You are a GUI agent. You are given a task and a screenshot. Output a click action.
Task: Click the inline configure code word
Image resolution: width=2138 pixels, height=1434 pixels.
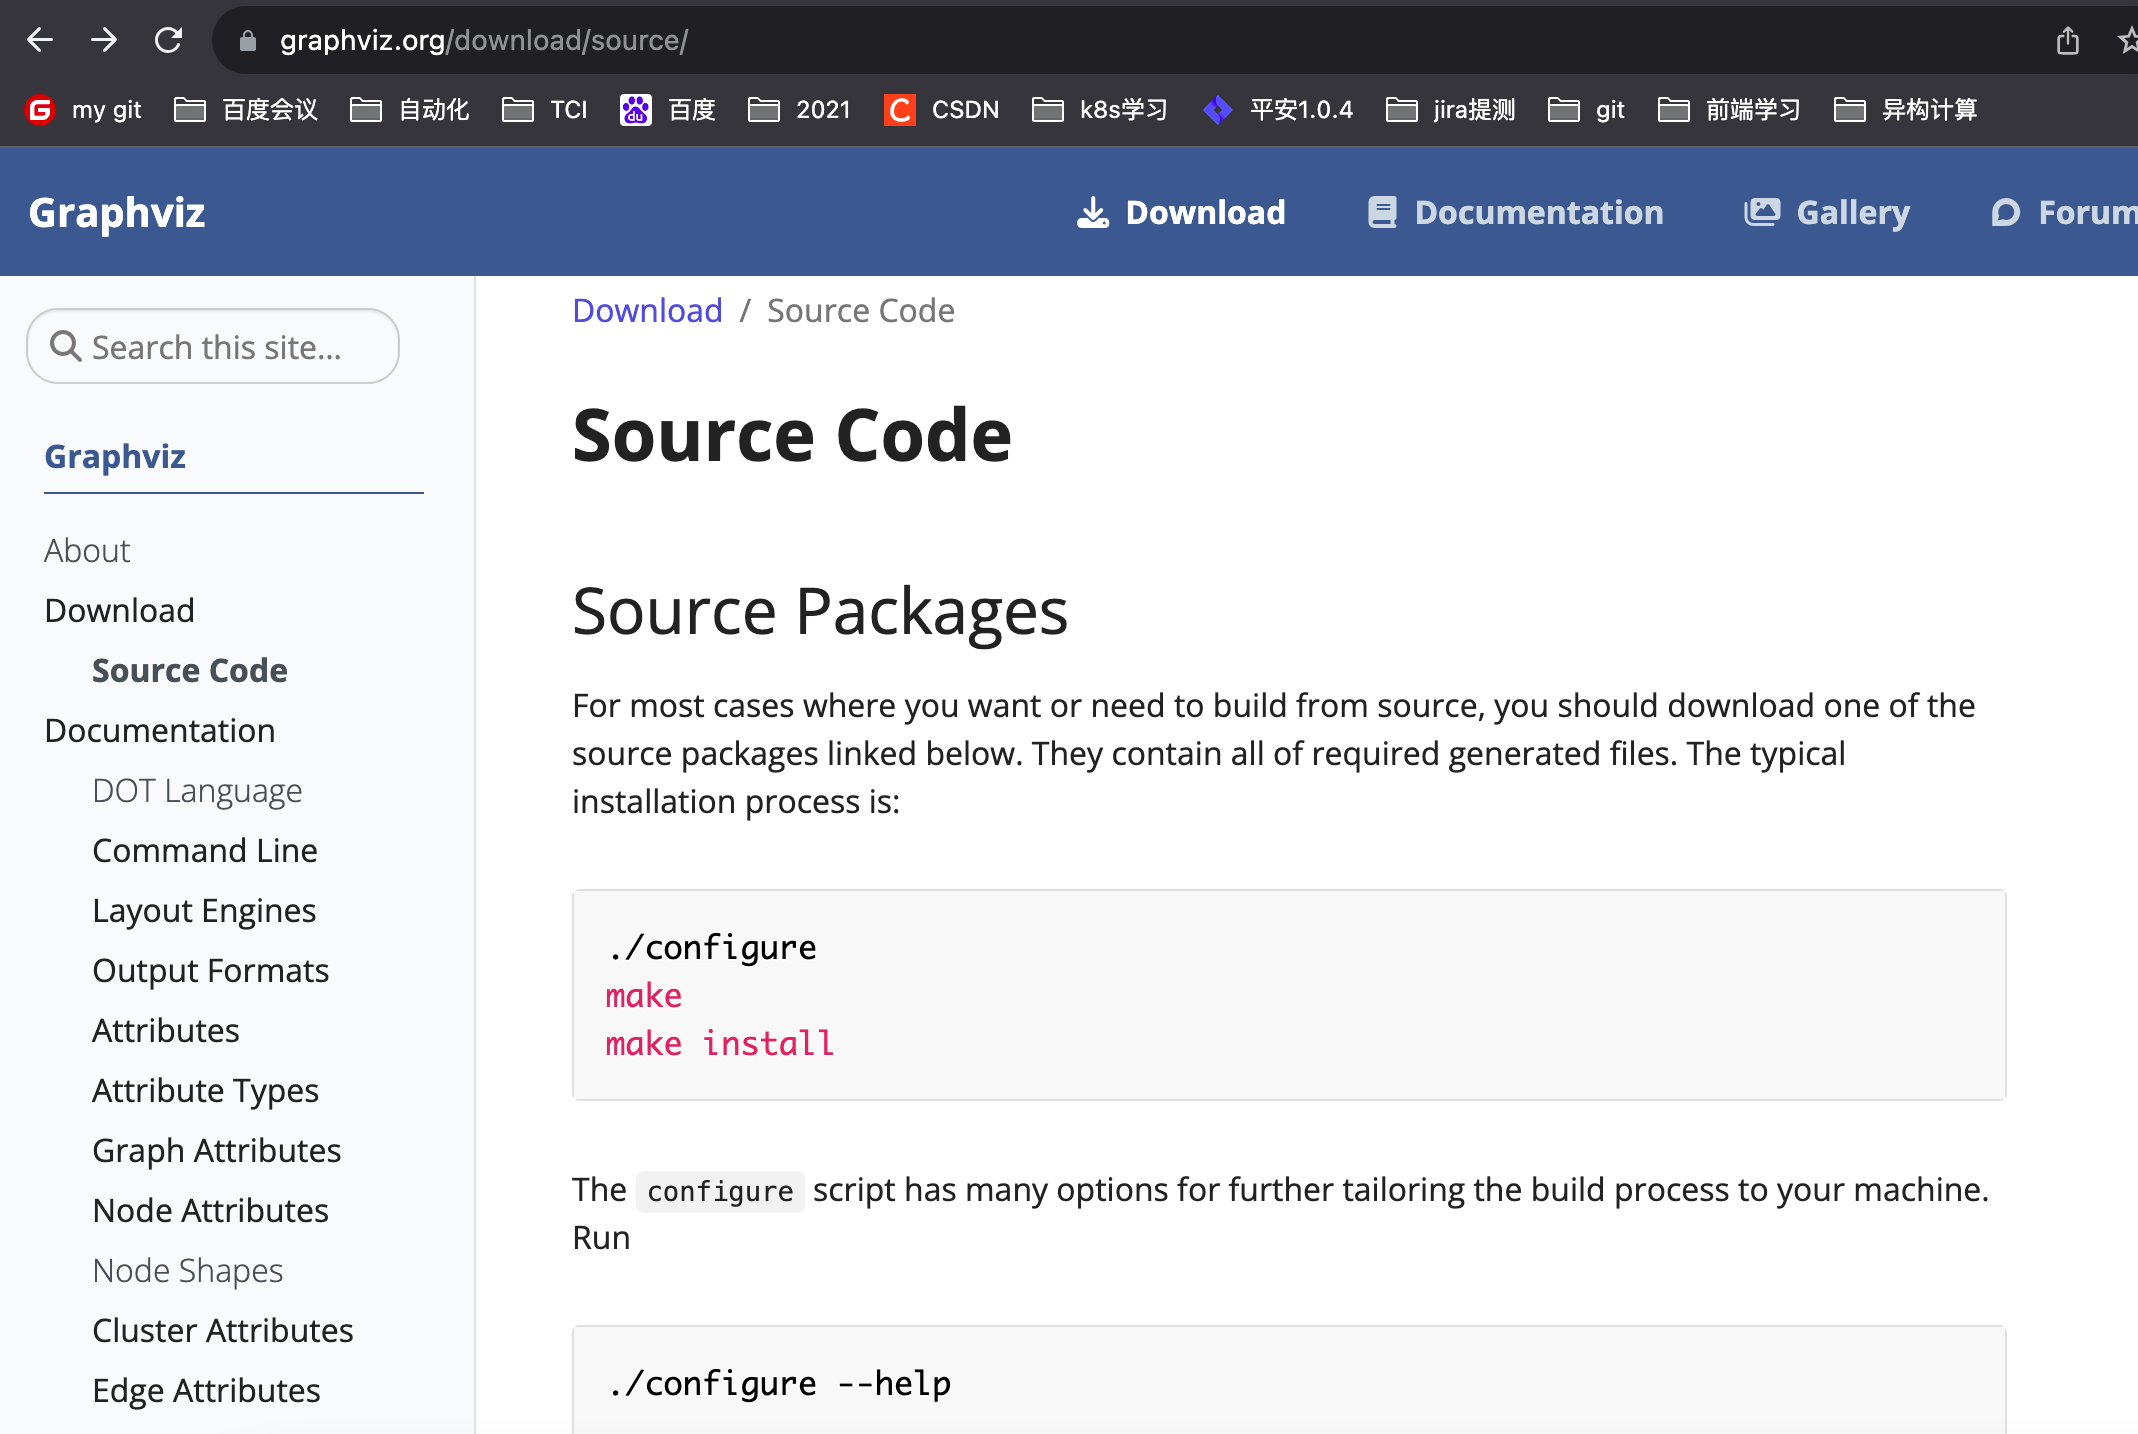[x=720, y=1191]
